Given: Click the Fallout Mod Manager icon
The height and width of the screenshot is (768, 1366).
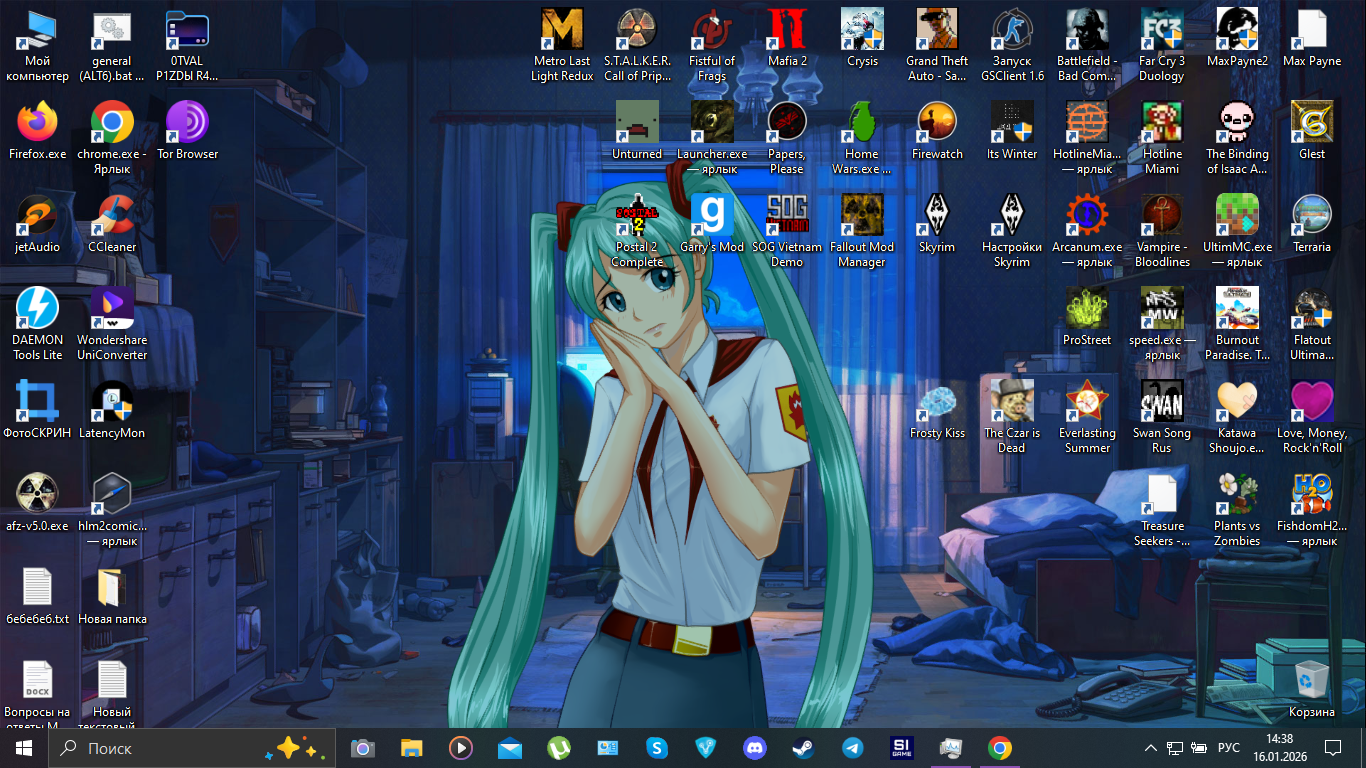Looking at the screenshot, I should (x=862, y=232).
